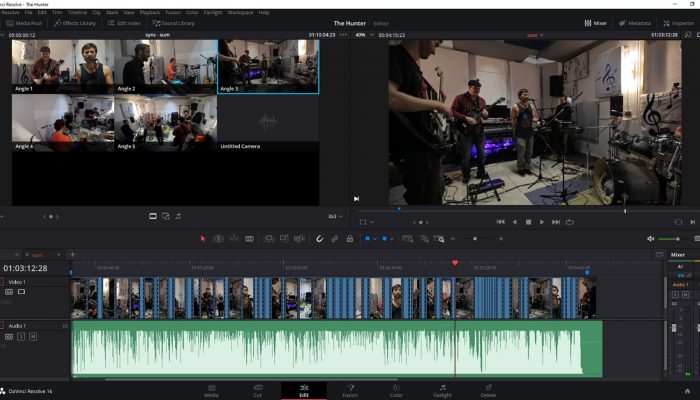
Task: Select Angle 5 in multicam viewer
Action: [166, 123]
